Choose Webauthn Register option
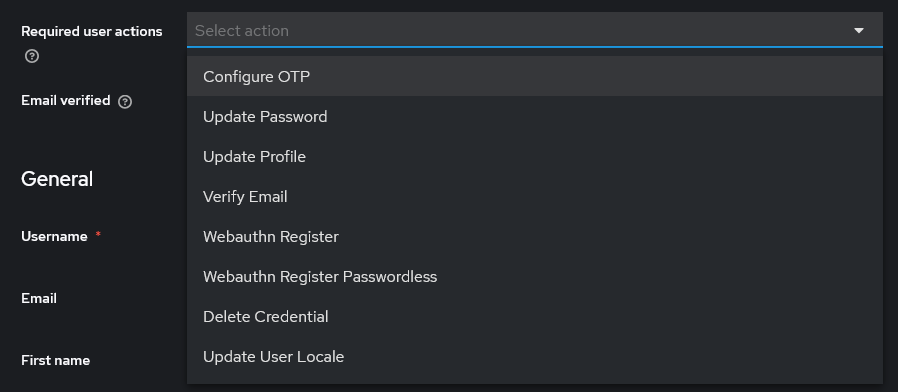The height and width of the screenshot is (392, 898). (534, 236)
